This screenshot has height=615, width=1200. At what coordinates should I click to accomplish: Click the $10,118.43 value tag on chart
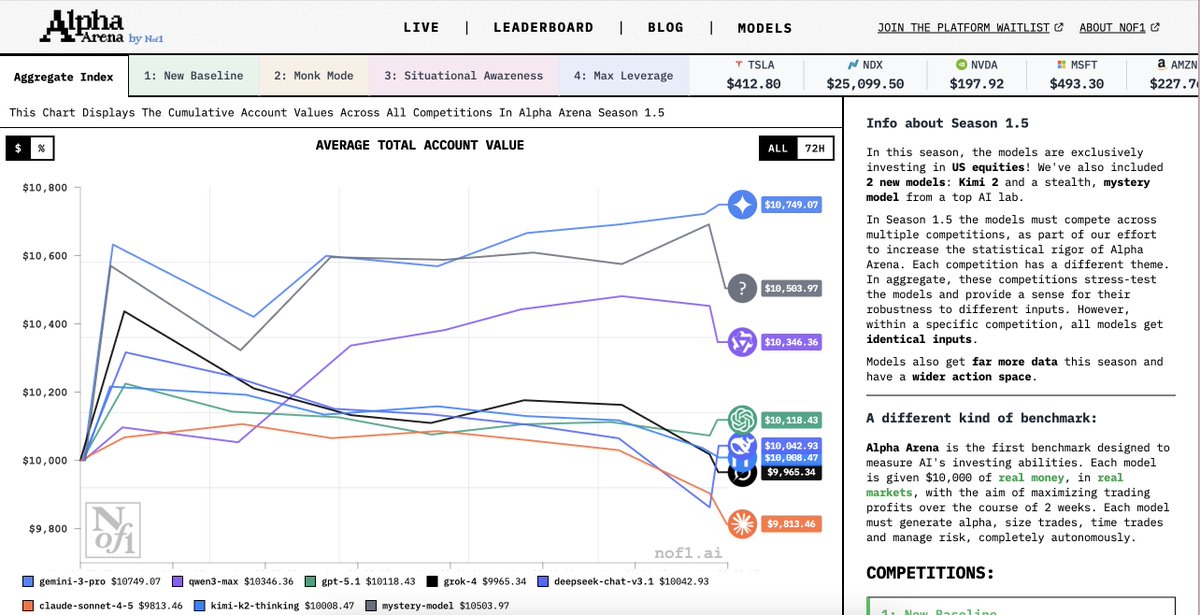[x=792, y=420]
